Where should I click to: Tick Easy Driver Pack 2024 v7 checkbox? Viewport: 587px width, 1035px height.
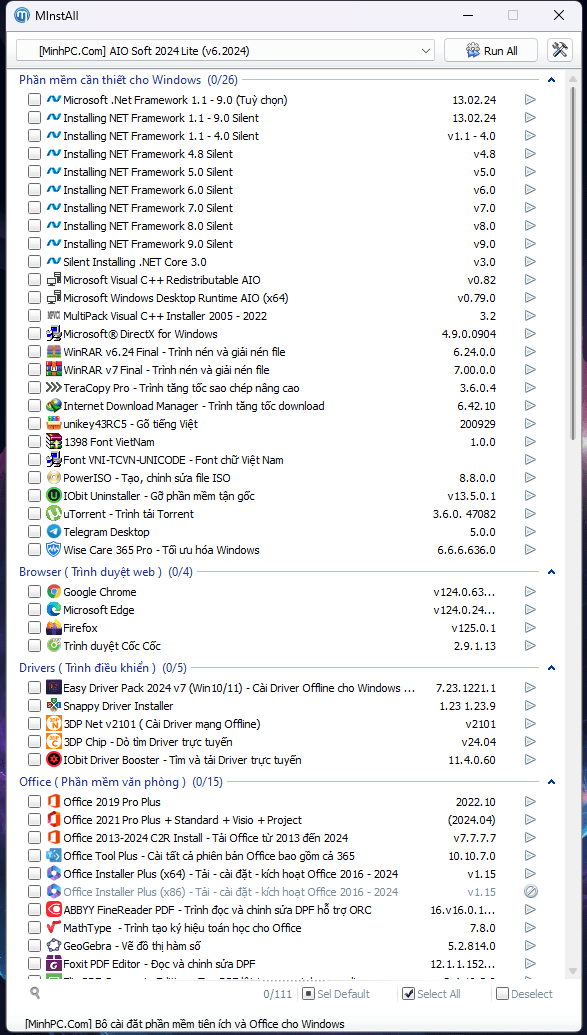[34, 688]
